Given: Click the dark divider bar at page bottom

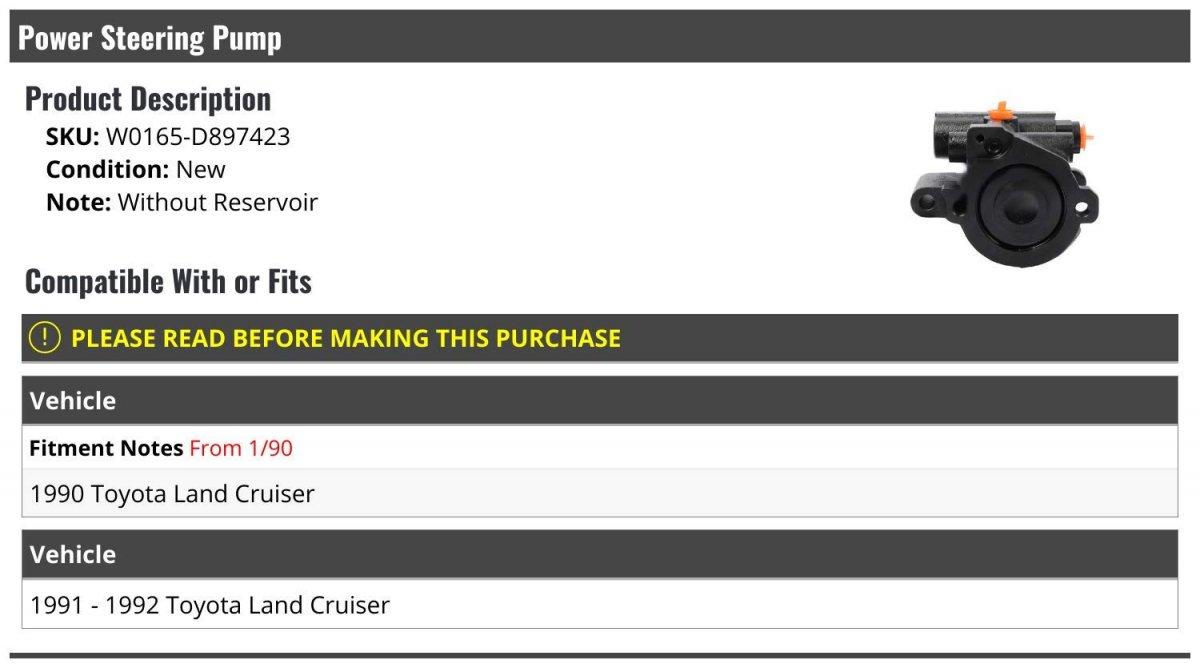Looking at the screenshot, I should point(600,656).
